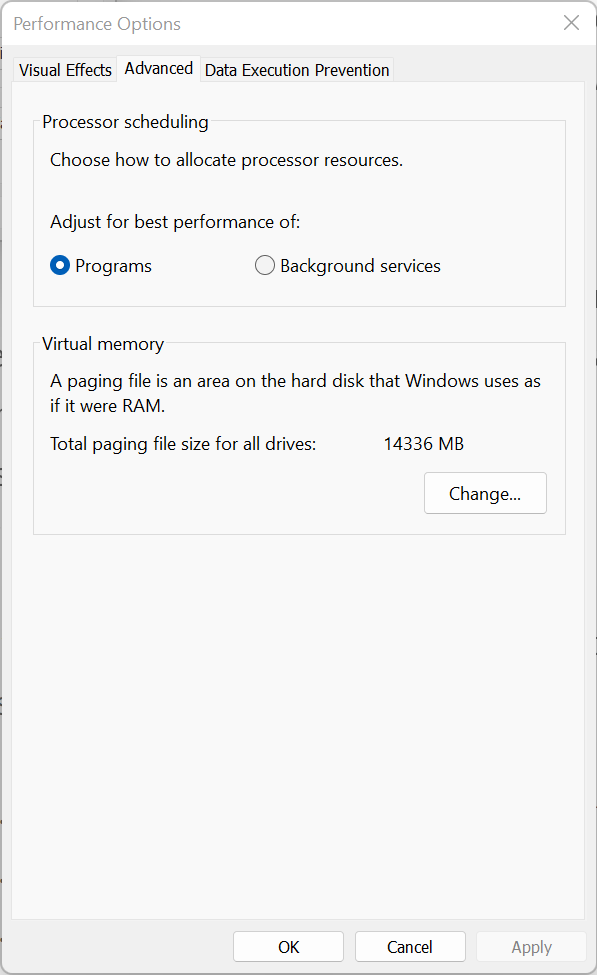
Task: Choose the Background services radio circle
Action: click(x=265, y=266)
